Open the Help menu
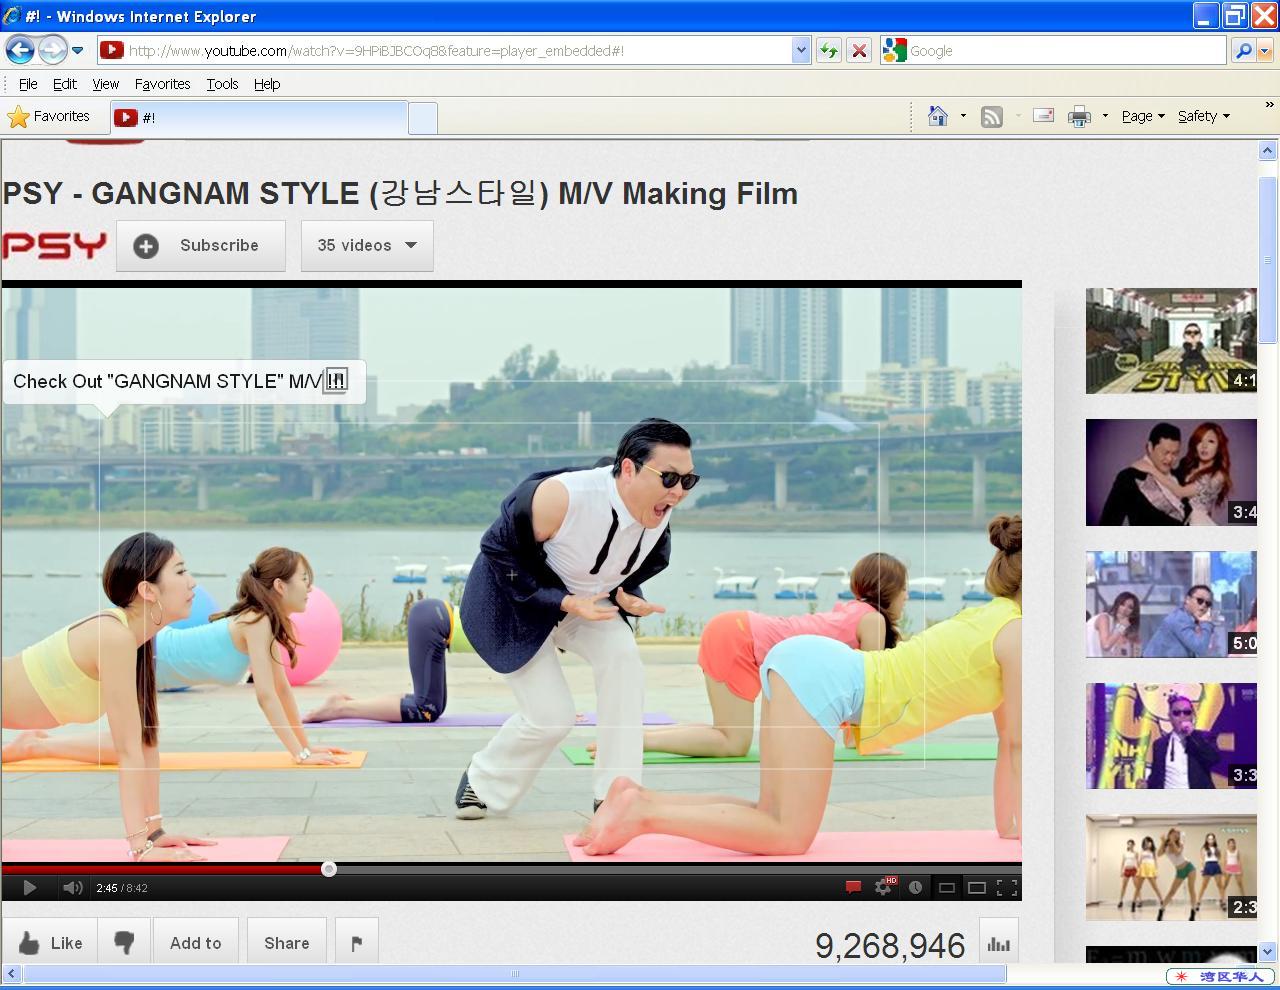Screen dimensions: 1280x990 click(x=266, y=84)
